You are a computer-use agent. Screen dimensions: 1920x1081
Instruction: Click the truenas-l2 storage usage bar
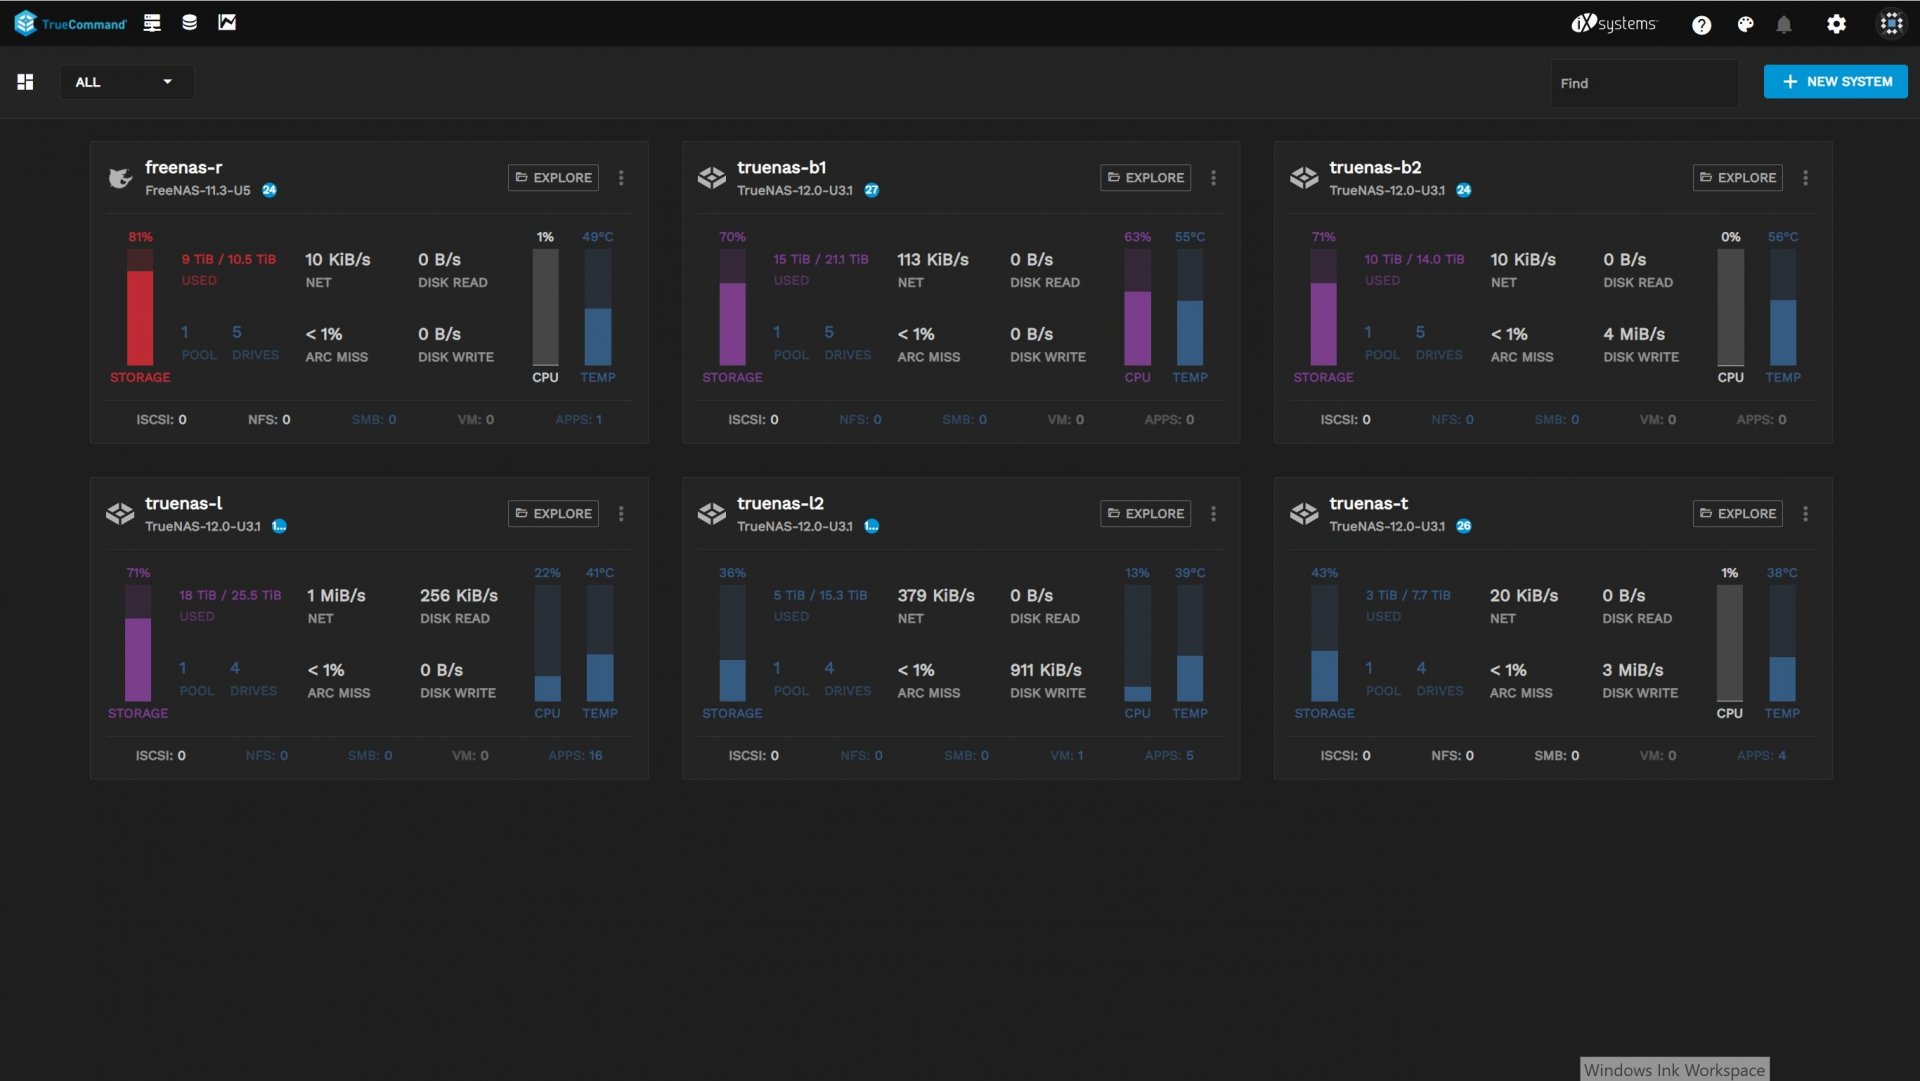(732, 643)
